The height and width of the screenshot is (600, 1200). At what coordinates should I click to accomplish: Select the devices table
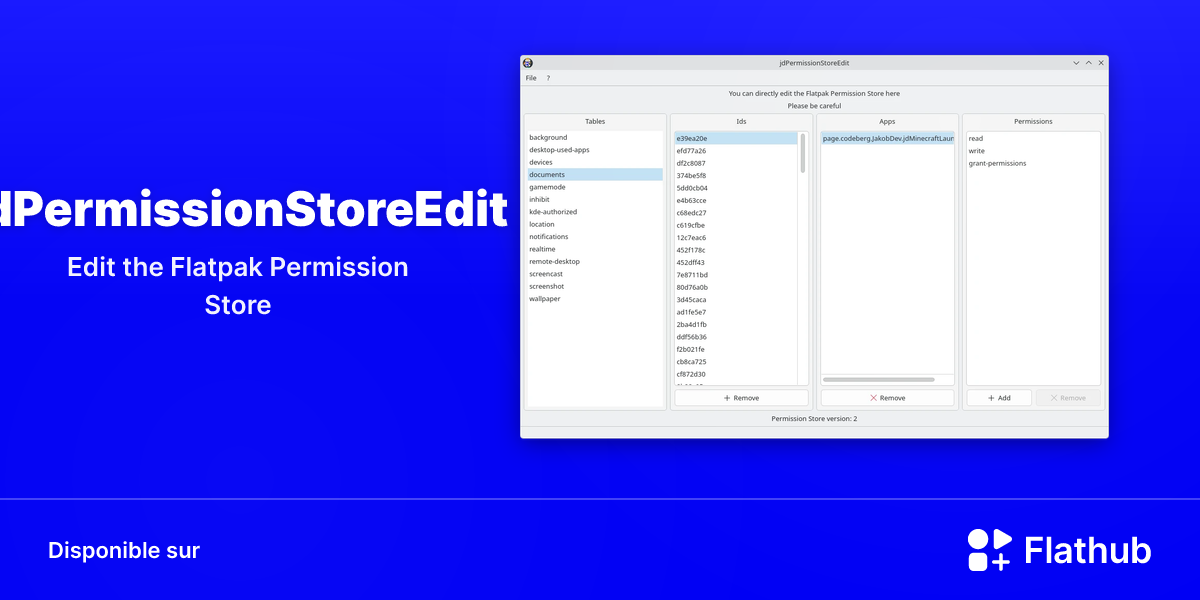click(x=595, y=162)
